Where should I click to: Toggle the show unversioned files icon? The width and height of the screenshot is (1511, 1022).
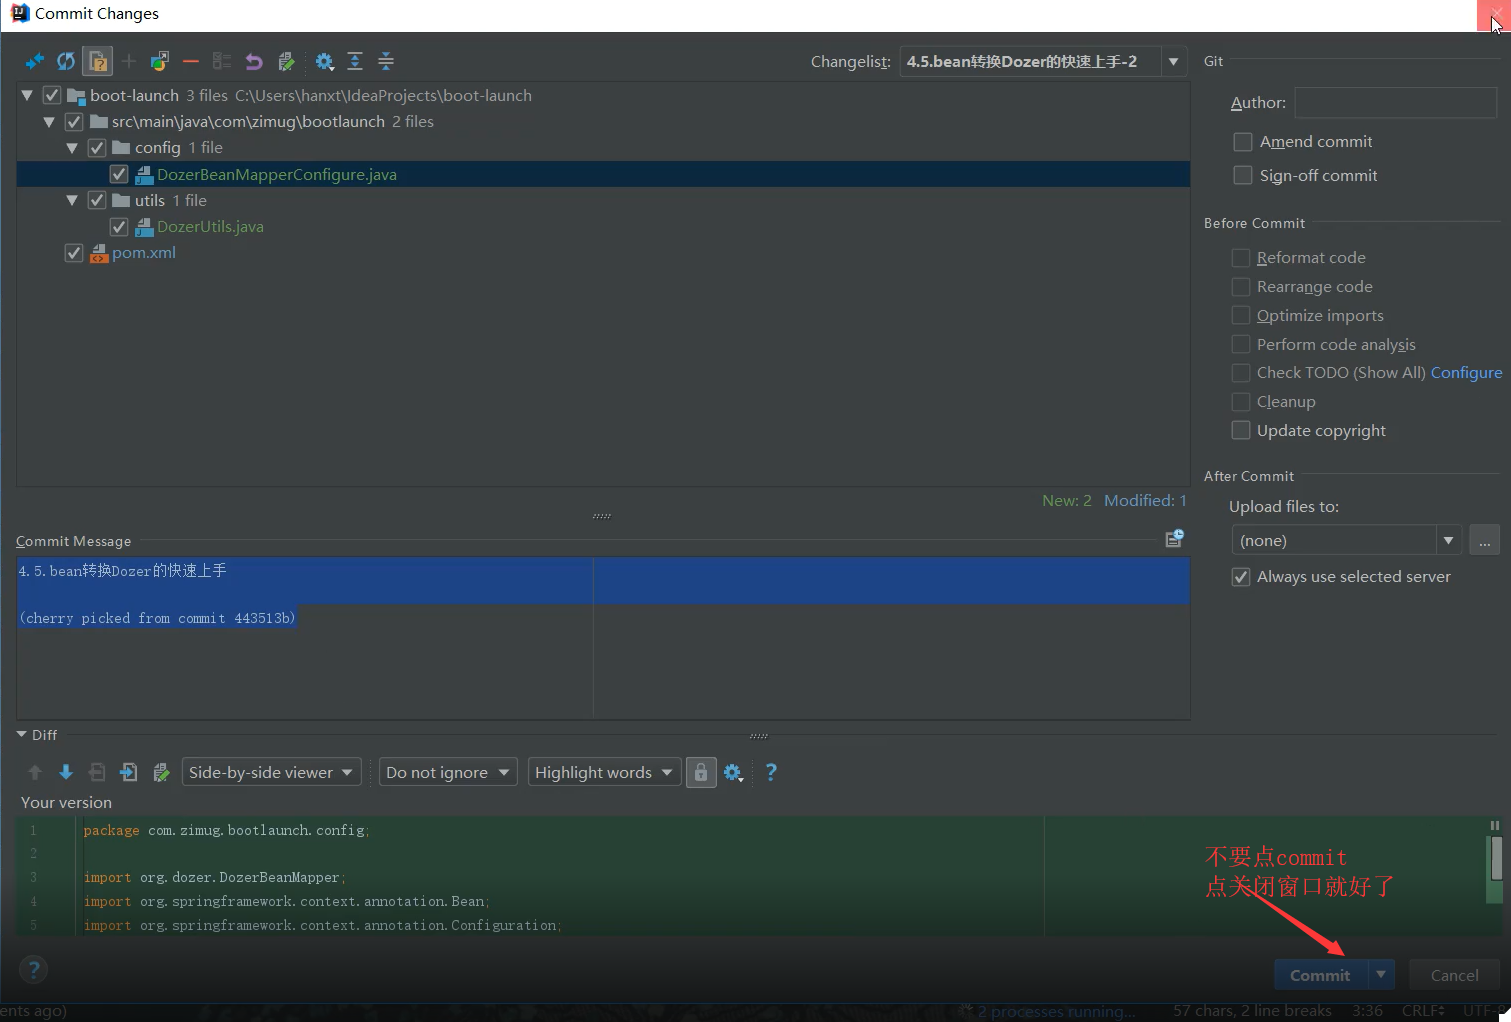click(x=98, y=62)
